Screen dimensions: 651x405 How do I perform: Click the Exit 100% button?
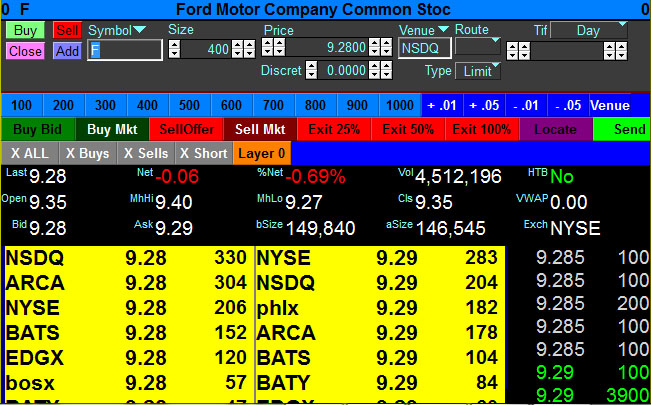tap(482, 129)
